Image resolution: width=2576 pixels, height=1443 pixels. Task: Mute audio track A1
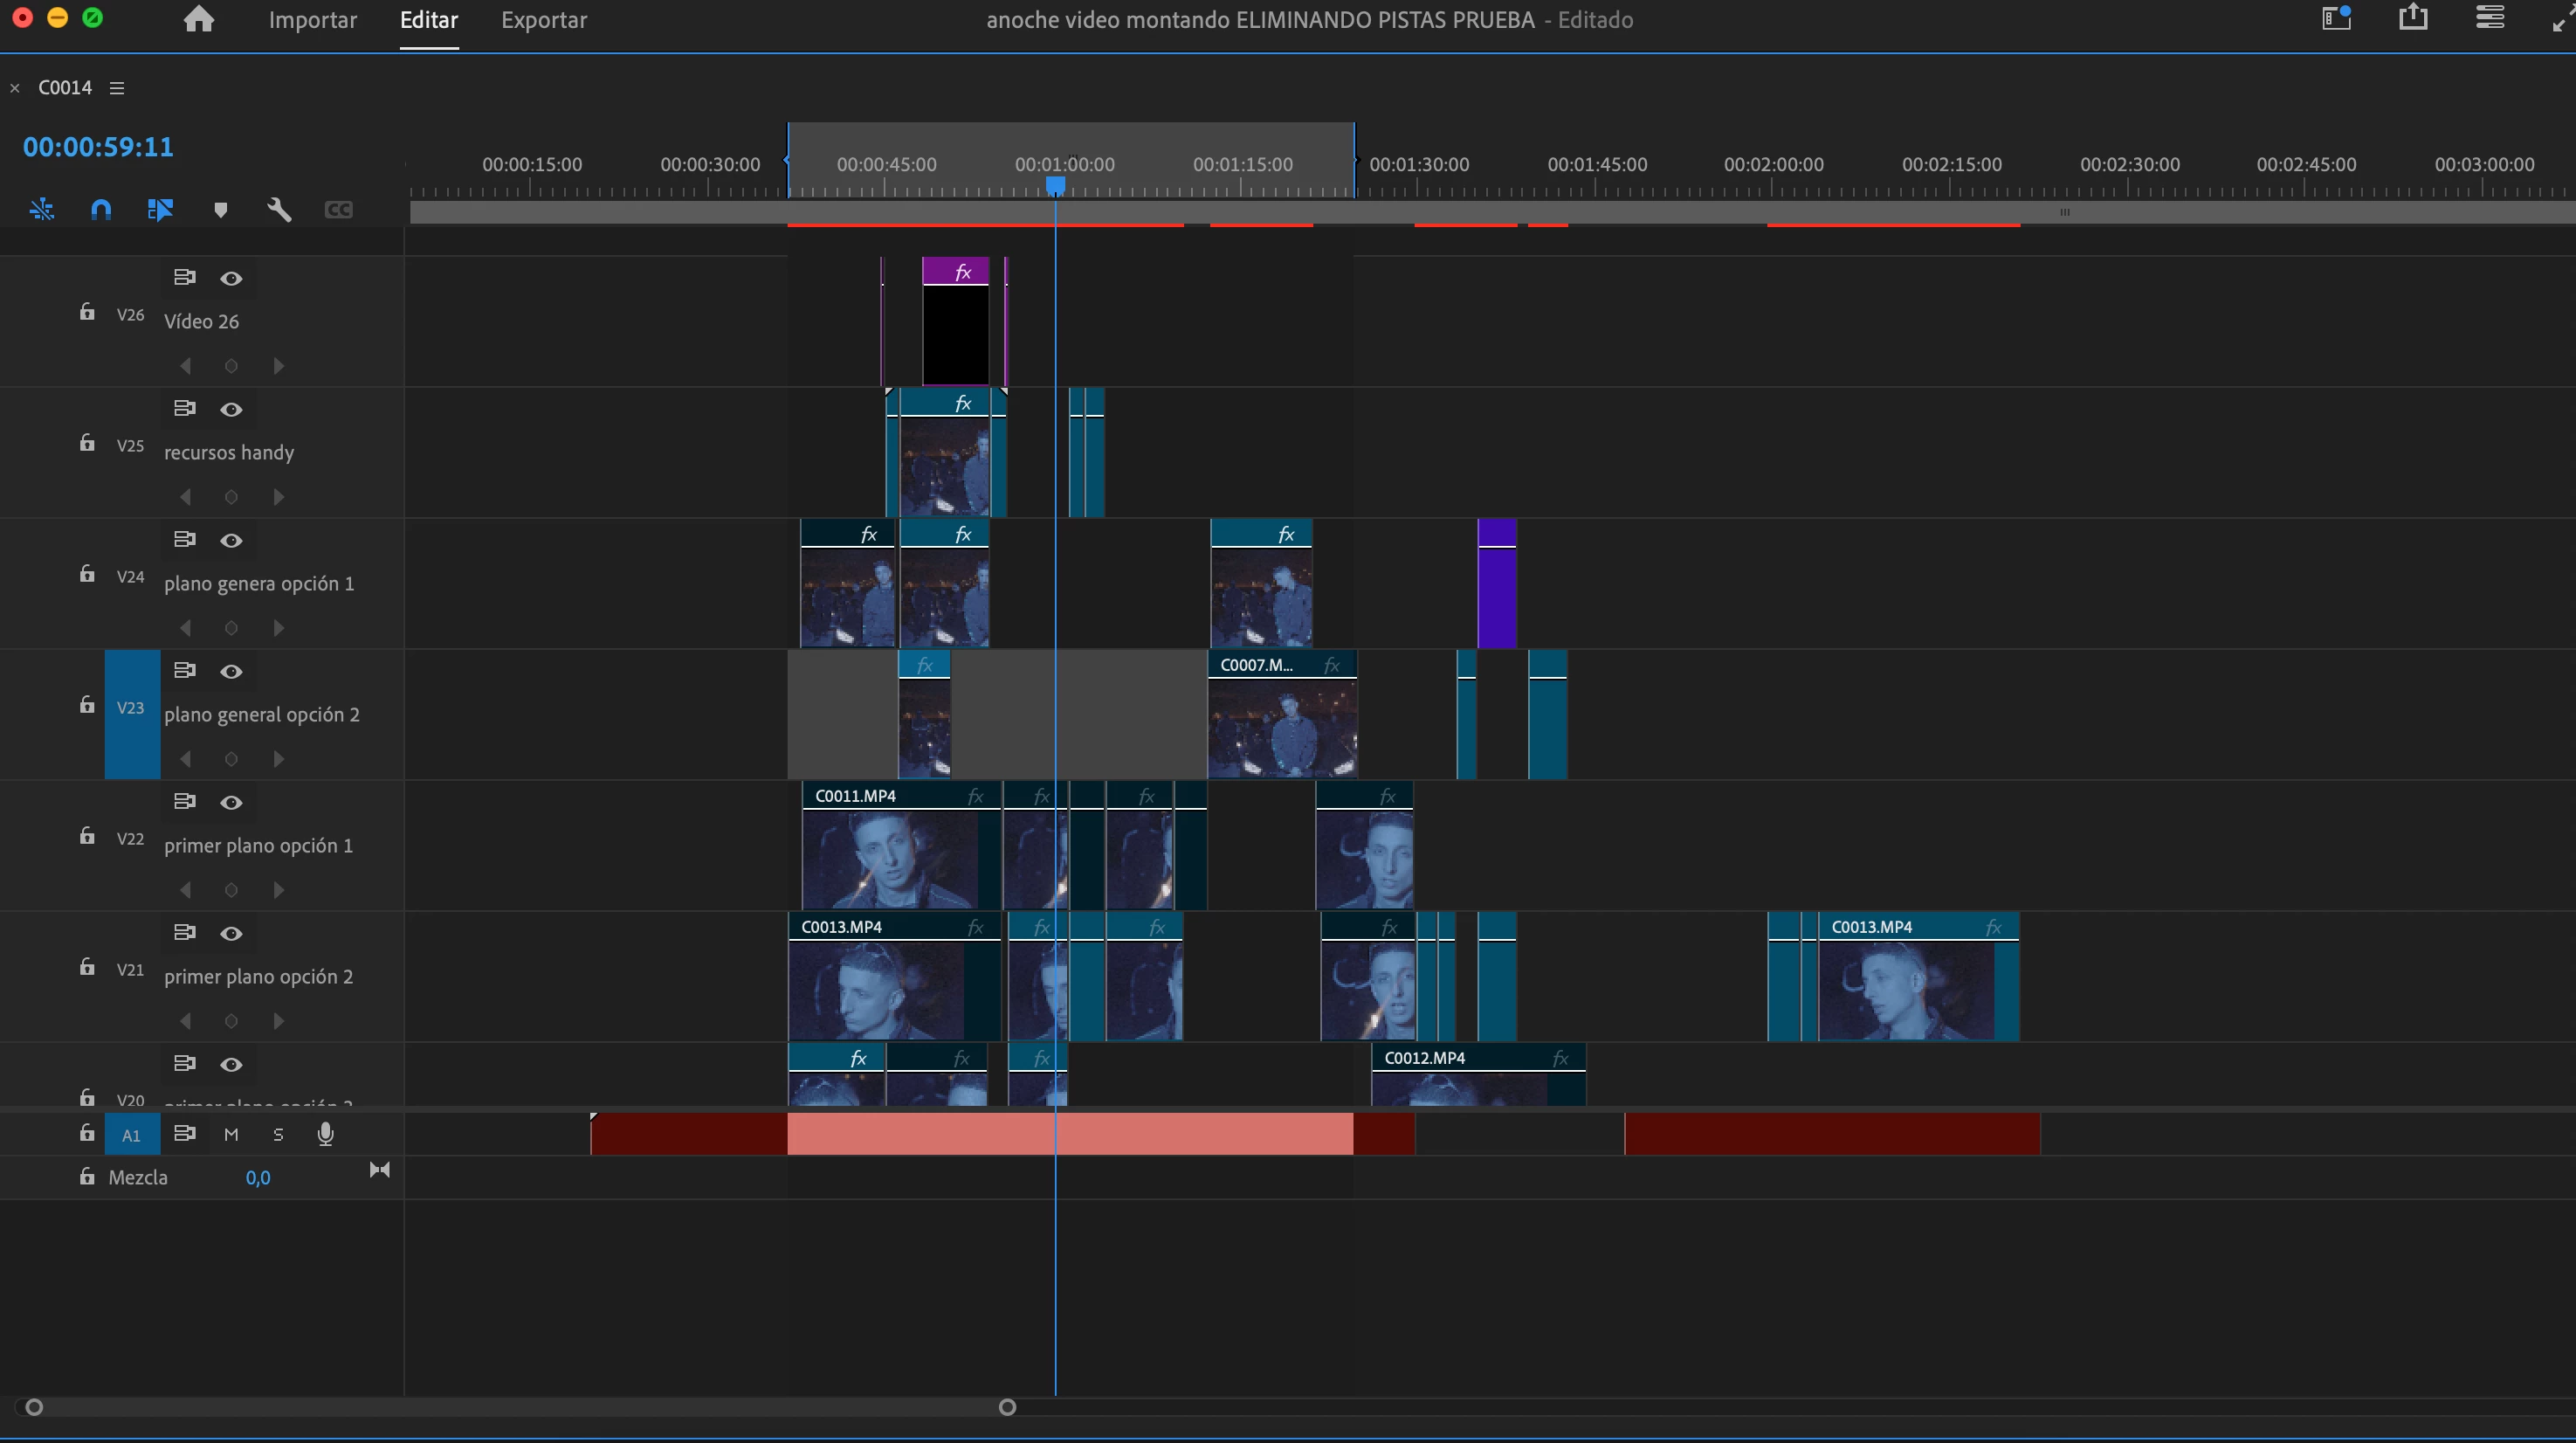pos(231,1134)
